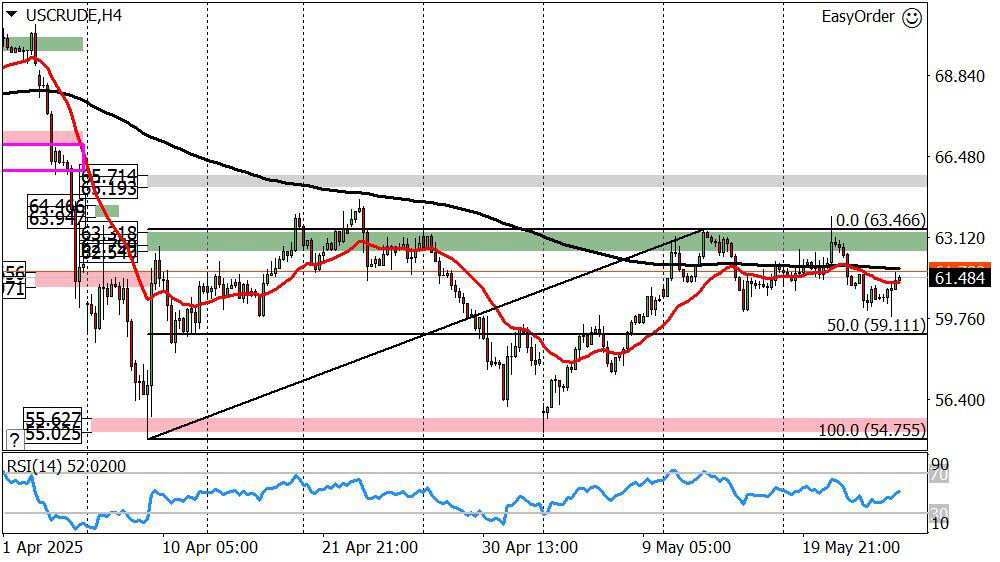
Task: Click the 30 Apr 13:00 time label
Action: point(530,548)
